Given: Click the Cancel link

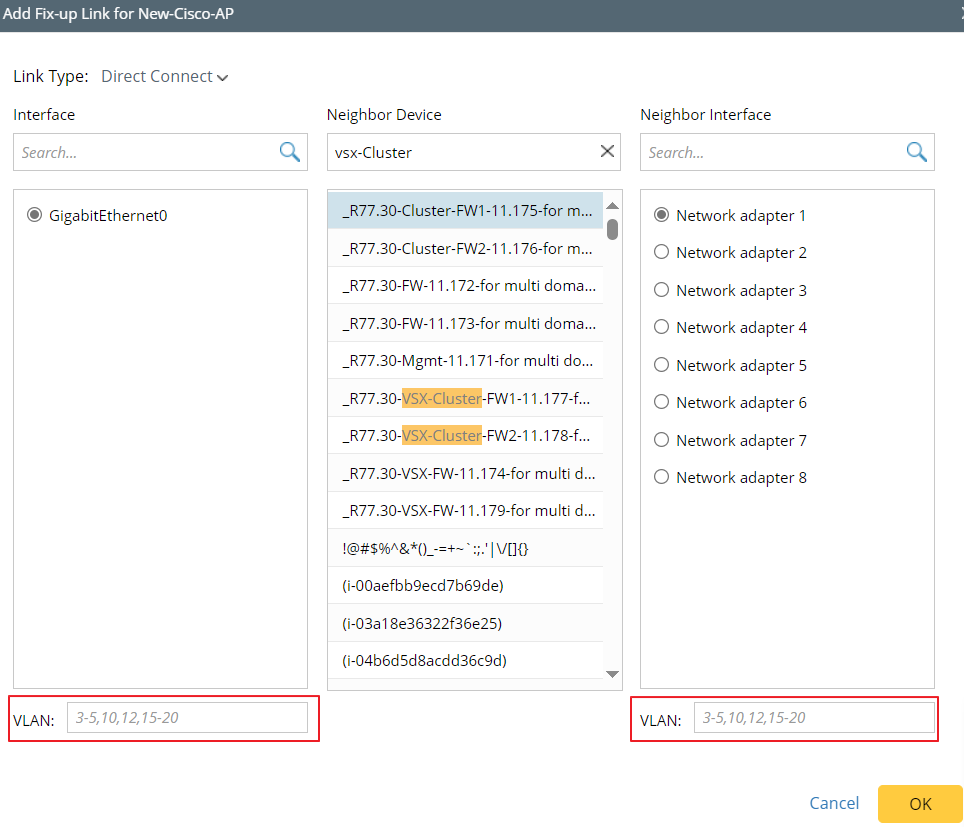Looking at the screenshot, I should pyautogui.click(x=834, y=803).
